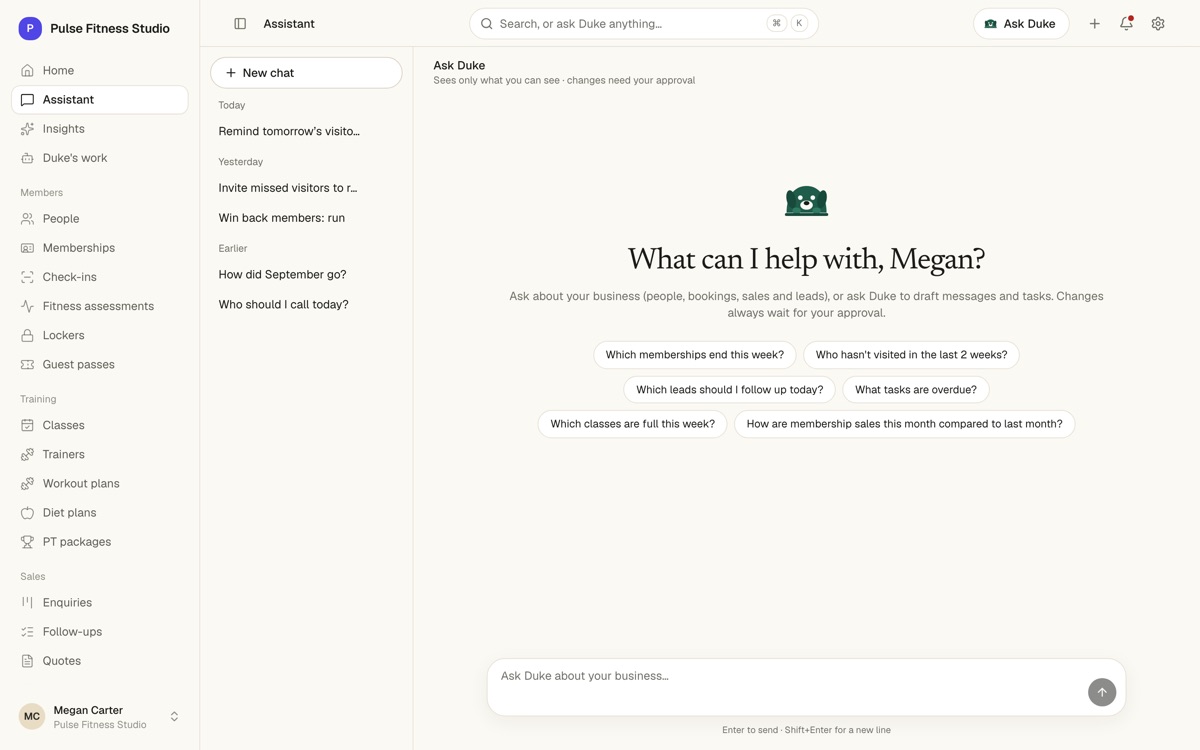Toggle the sidebar panel icon
The height and width of the screenshot is (750, 1200).
click(240, 24)
